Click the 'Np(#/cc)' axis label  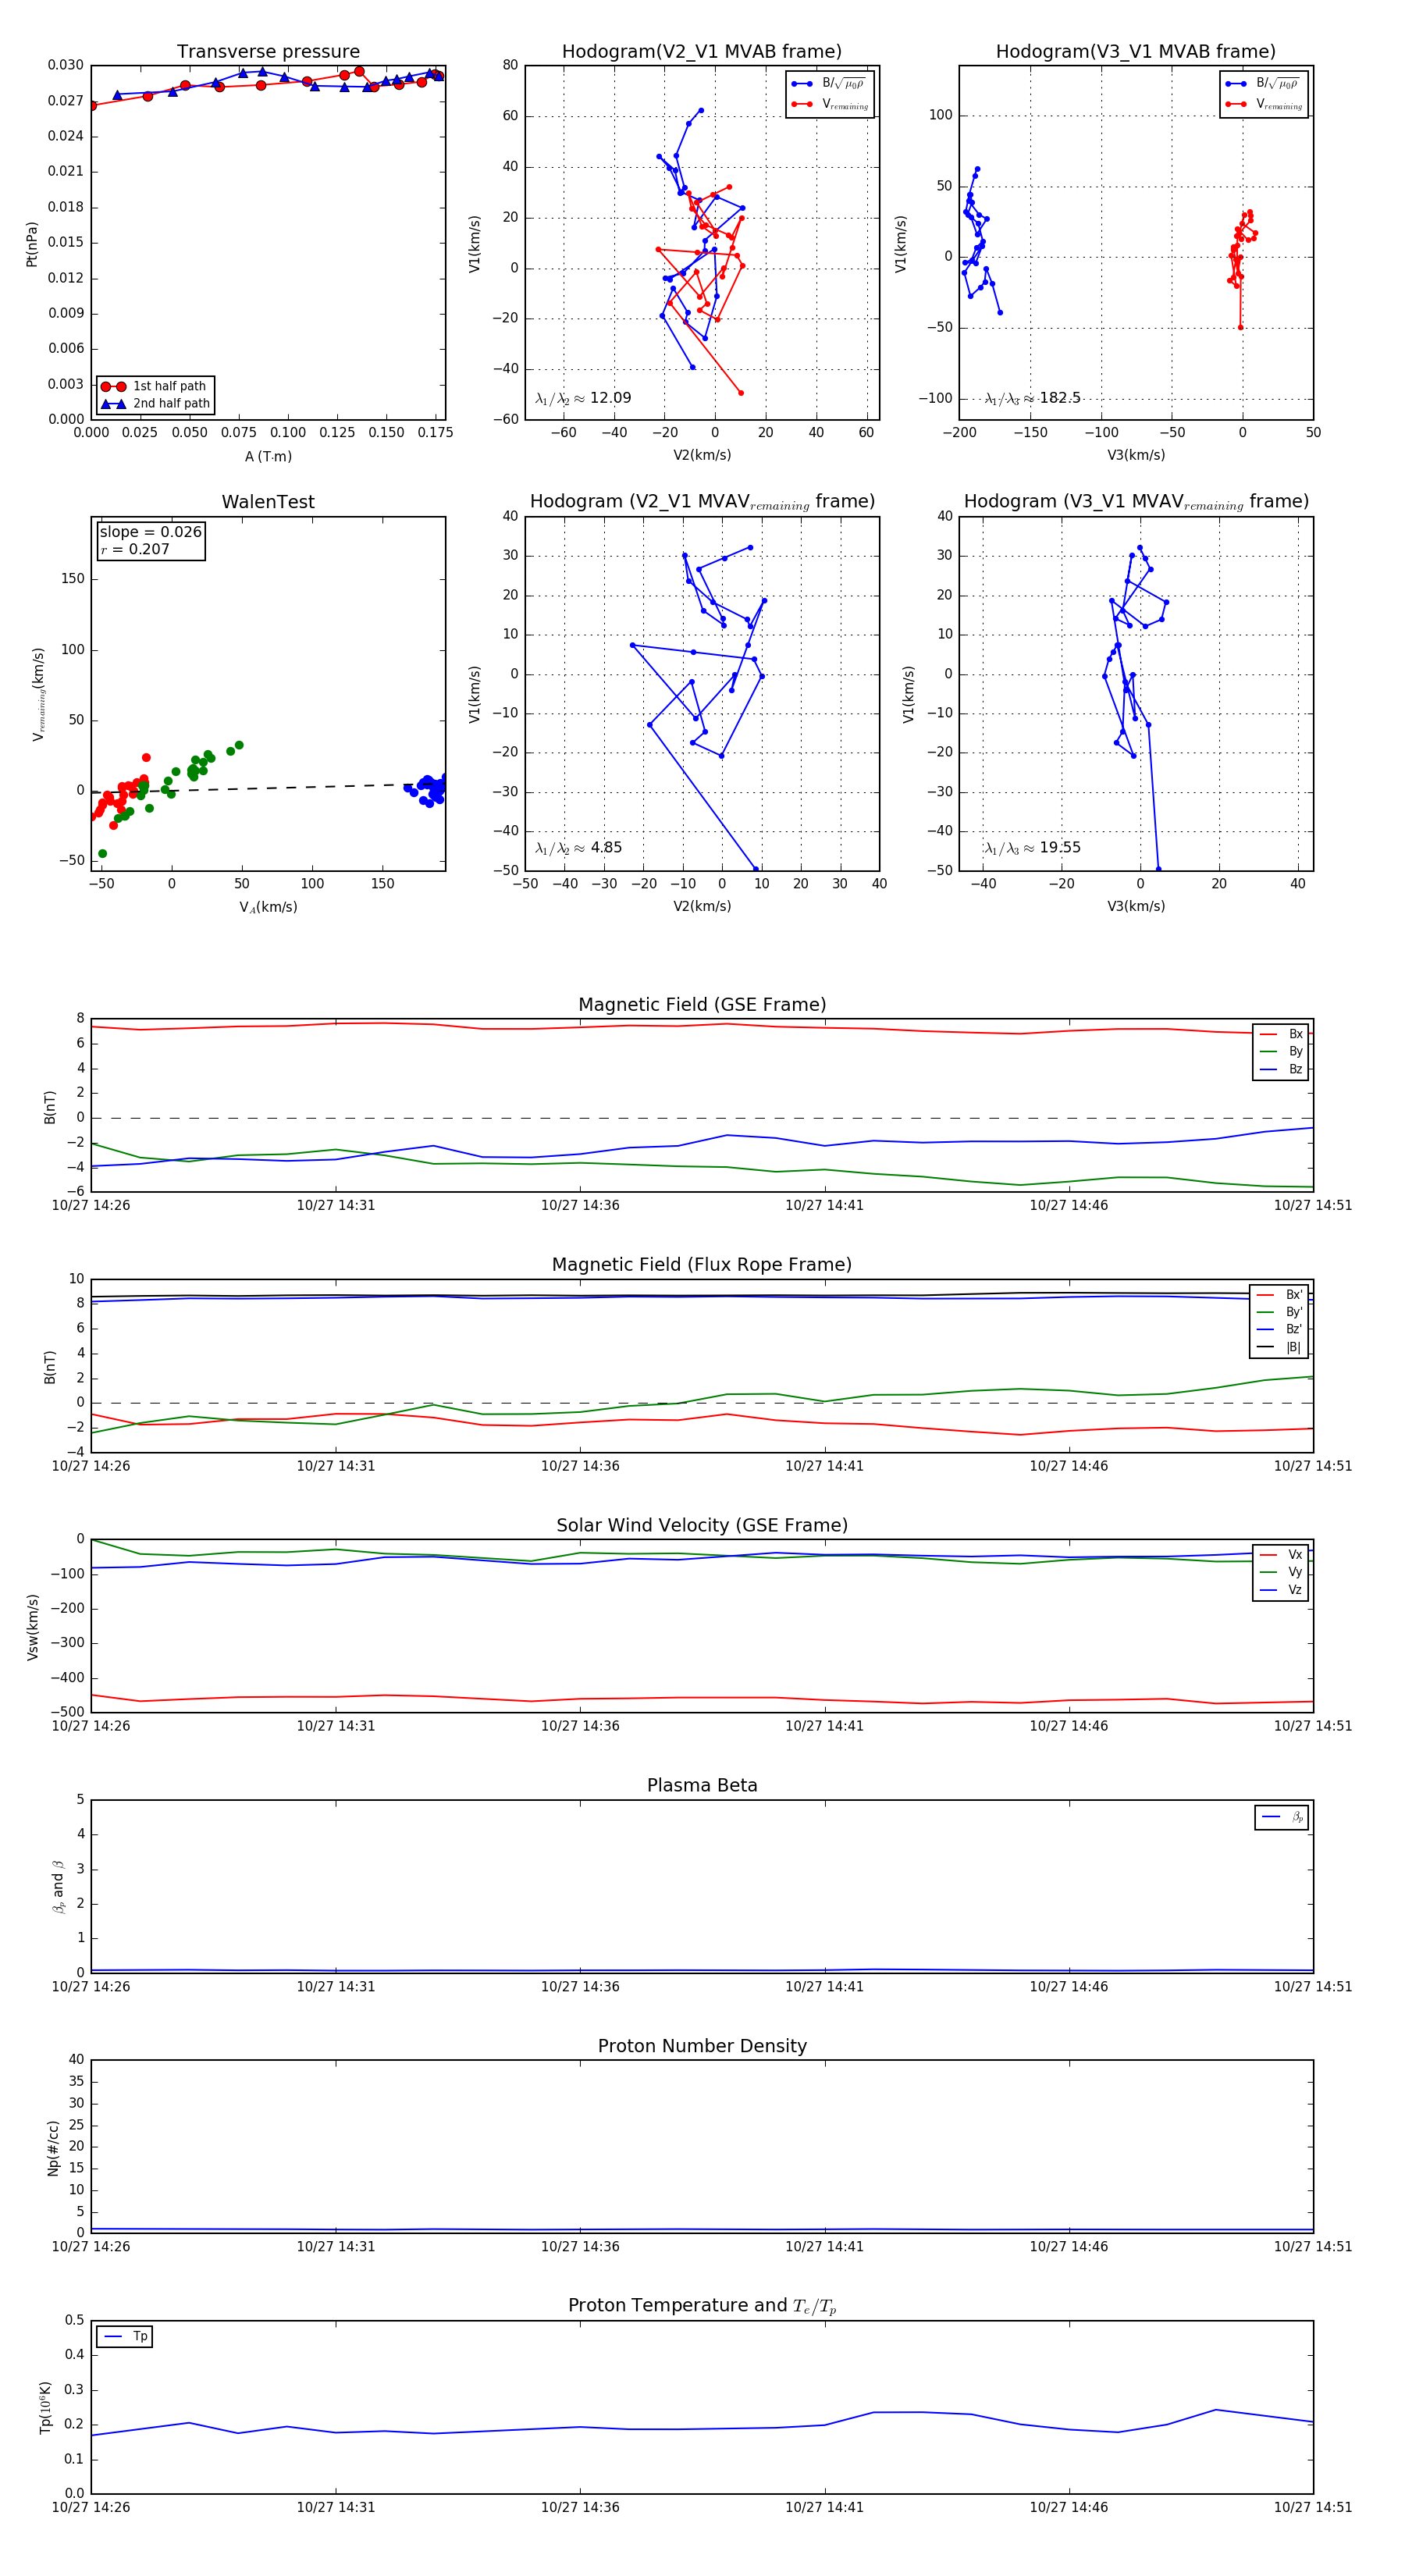(53, 2148)
